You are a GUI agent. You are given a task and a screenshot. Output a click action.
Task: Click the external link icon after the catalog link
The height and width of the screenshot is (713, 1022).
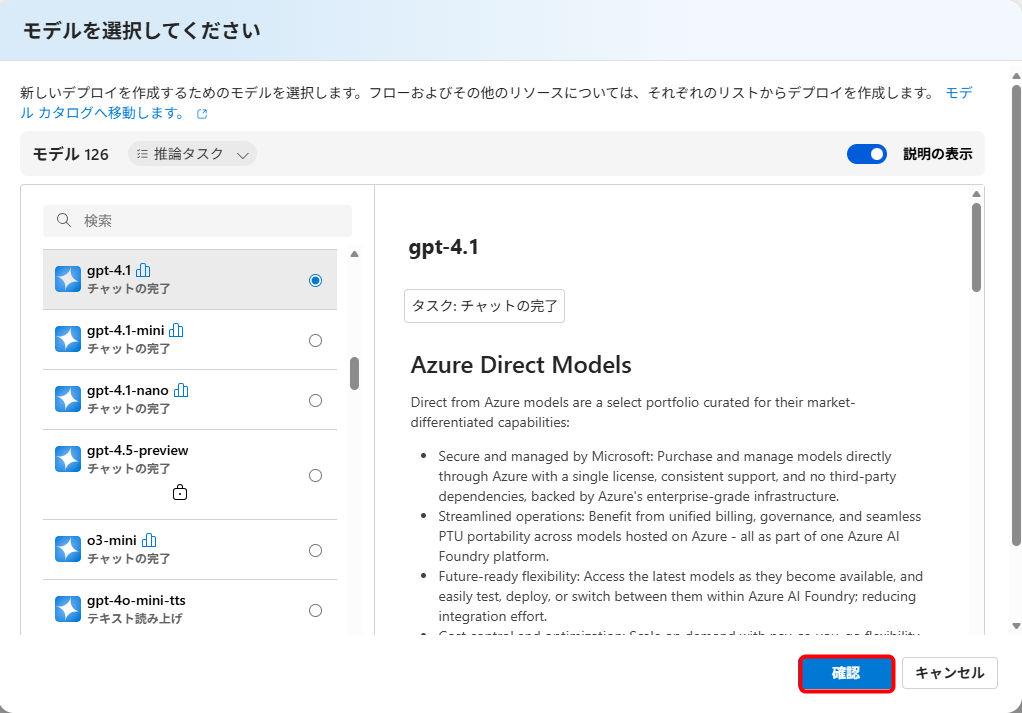[x=202, y=114]
